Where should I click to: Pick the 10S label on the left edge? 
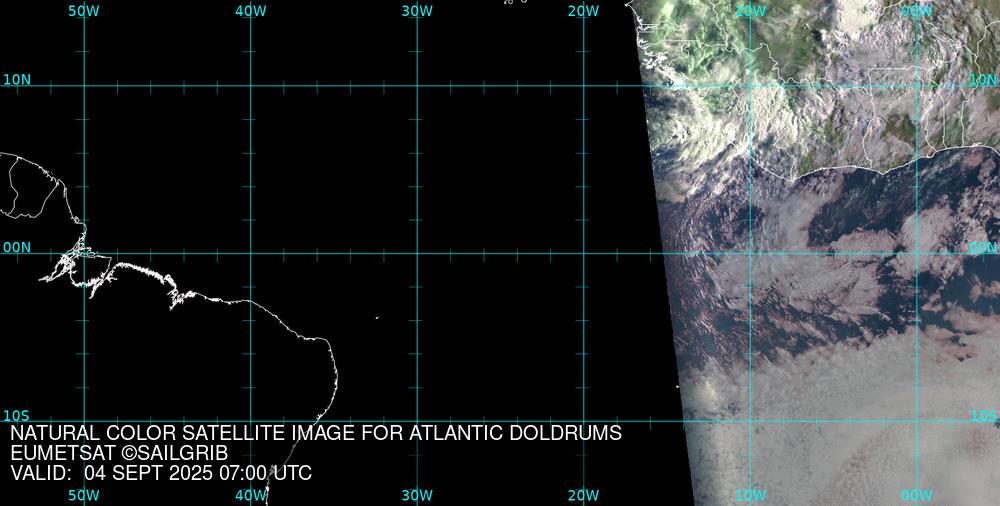17,416
